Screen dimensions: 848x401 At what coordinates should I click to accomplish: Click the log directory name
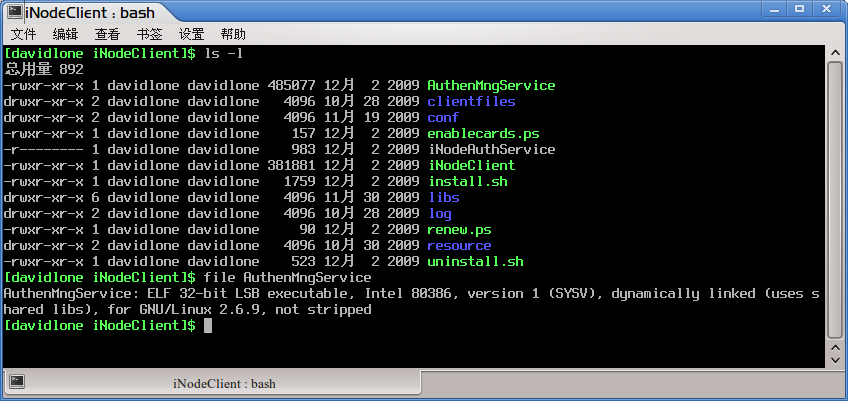coord(439,214)
